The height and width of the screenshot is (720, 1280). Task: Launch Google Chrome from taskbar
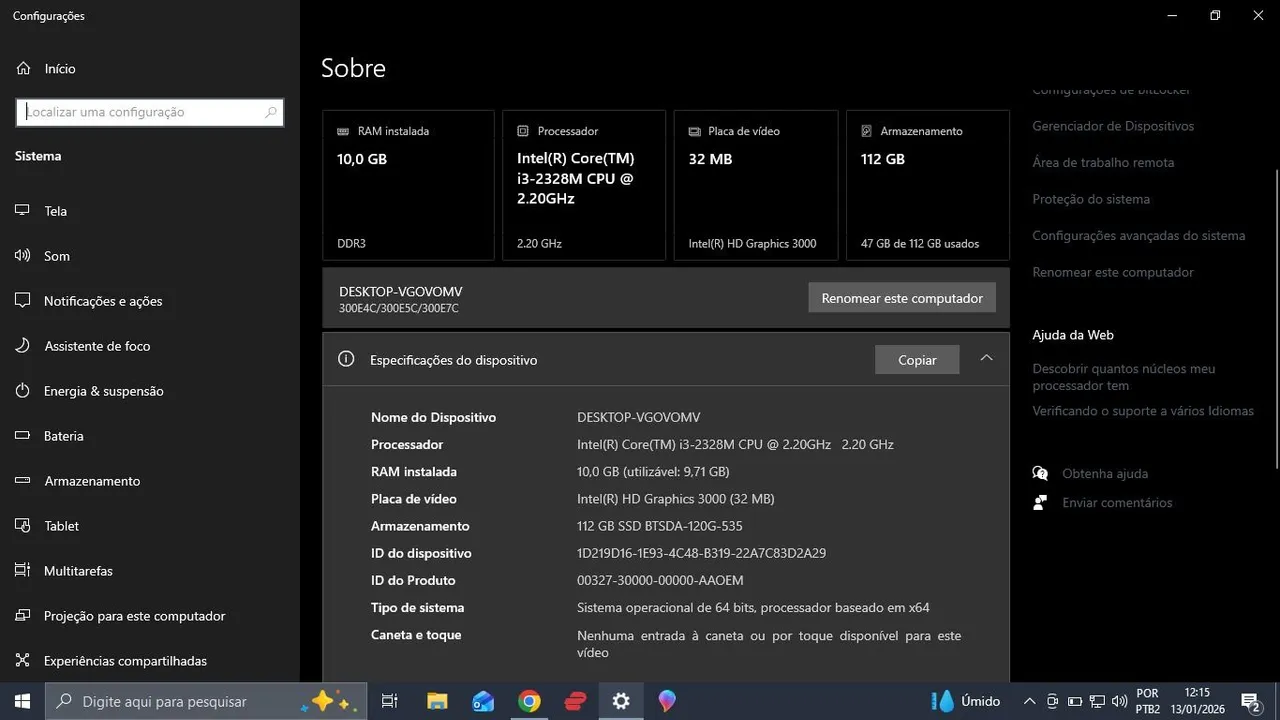pyautogui.click(x=529, y=701)
